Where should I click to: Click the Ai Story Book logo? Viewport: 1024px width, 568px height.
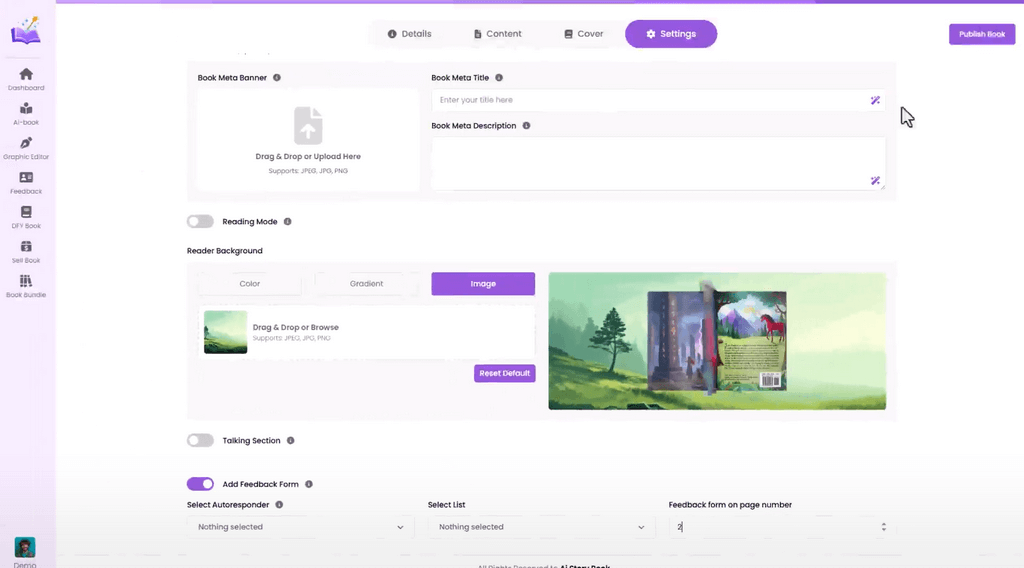click(x=26, y=30)
